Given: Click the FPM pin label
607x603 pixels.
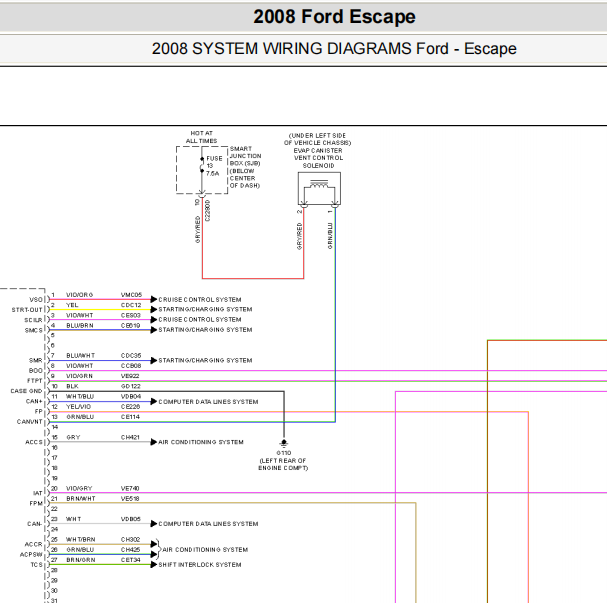Looking at the screenshot, I should point(36,504).
